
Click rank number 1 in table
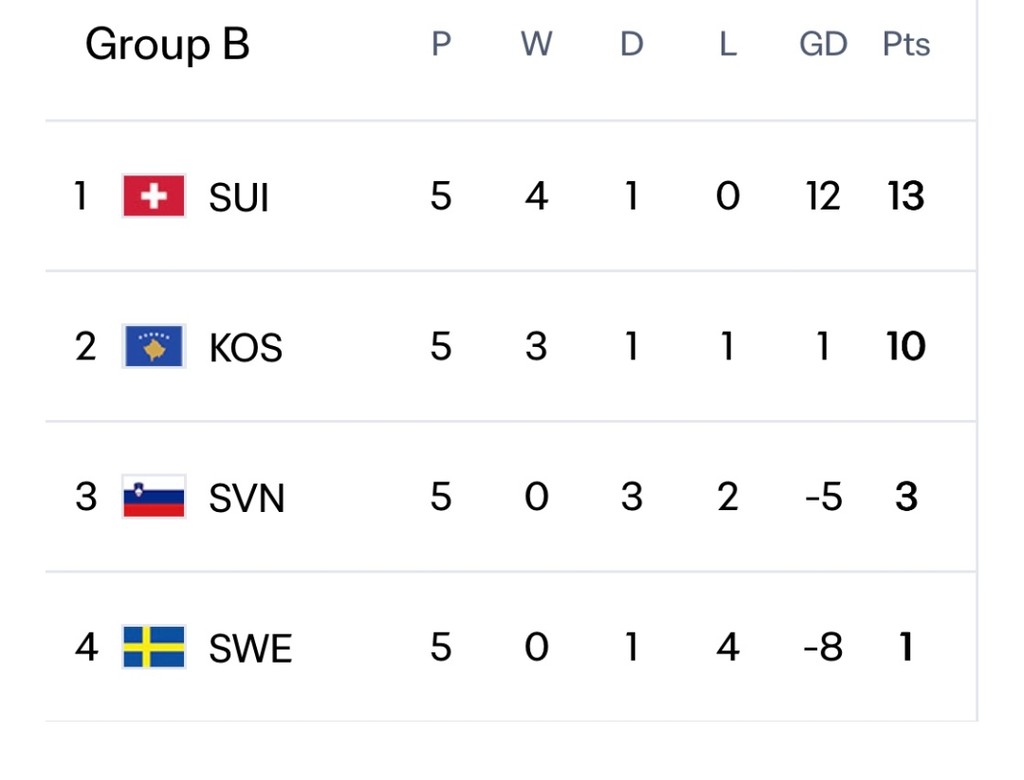tap(81, 197)
